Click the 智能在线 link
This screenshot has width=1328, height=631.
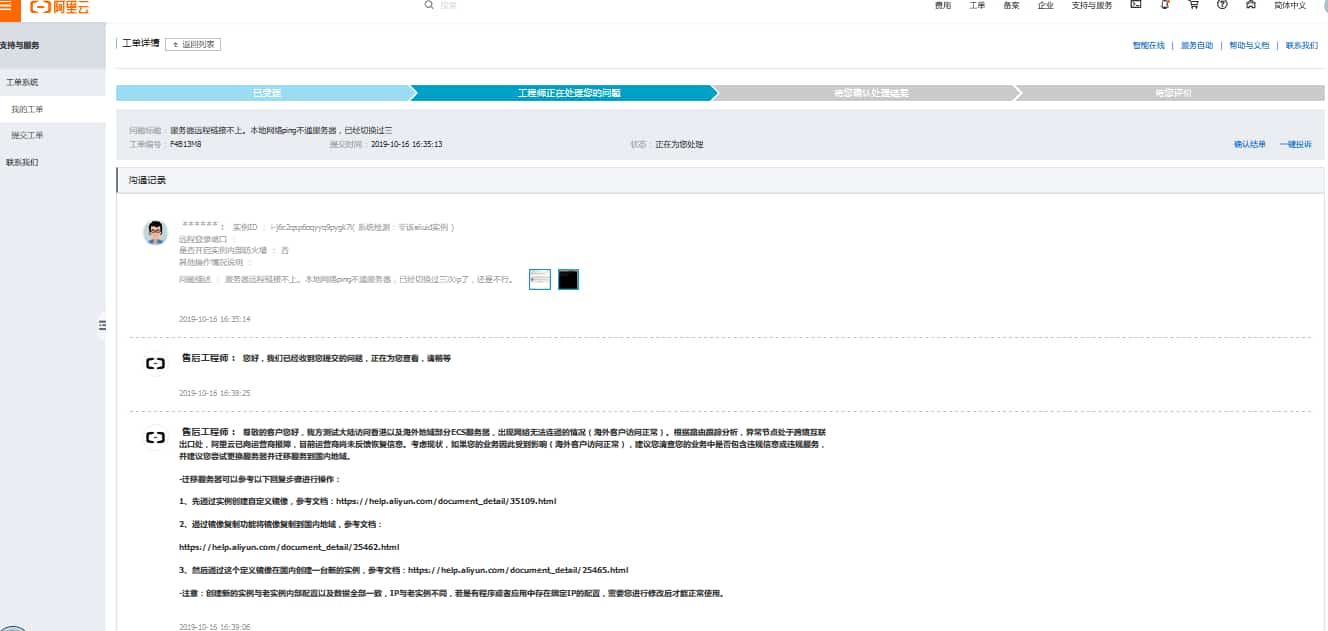click(x=1148, y=45)
